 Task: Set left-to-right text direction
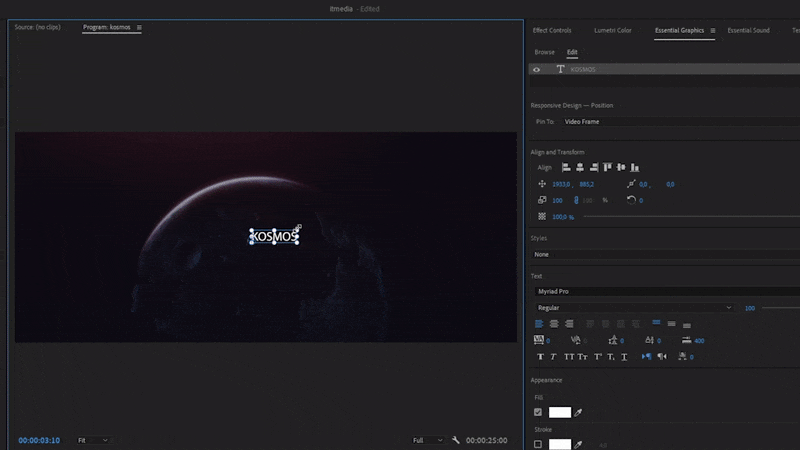(646, 356)
